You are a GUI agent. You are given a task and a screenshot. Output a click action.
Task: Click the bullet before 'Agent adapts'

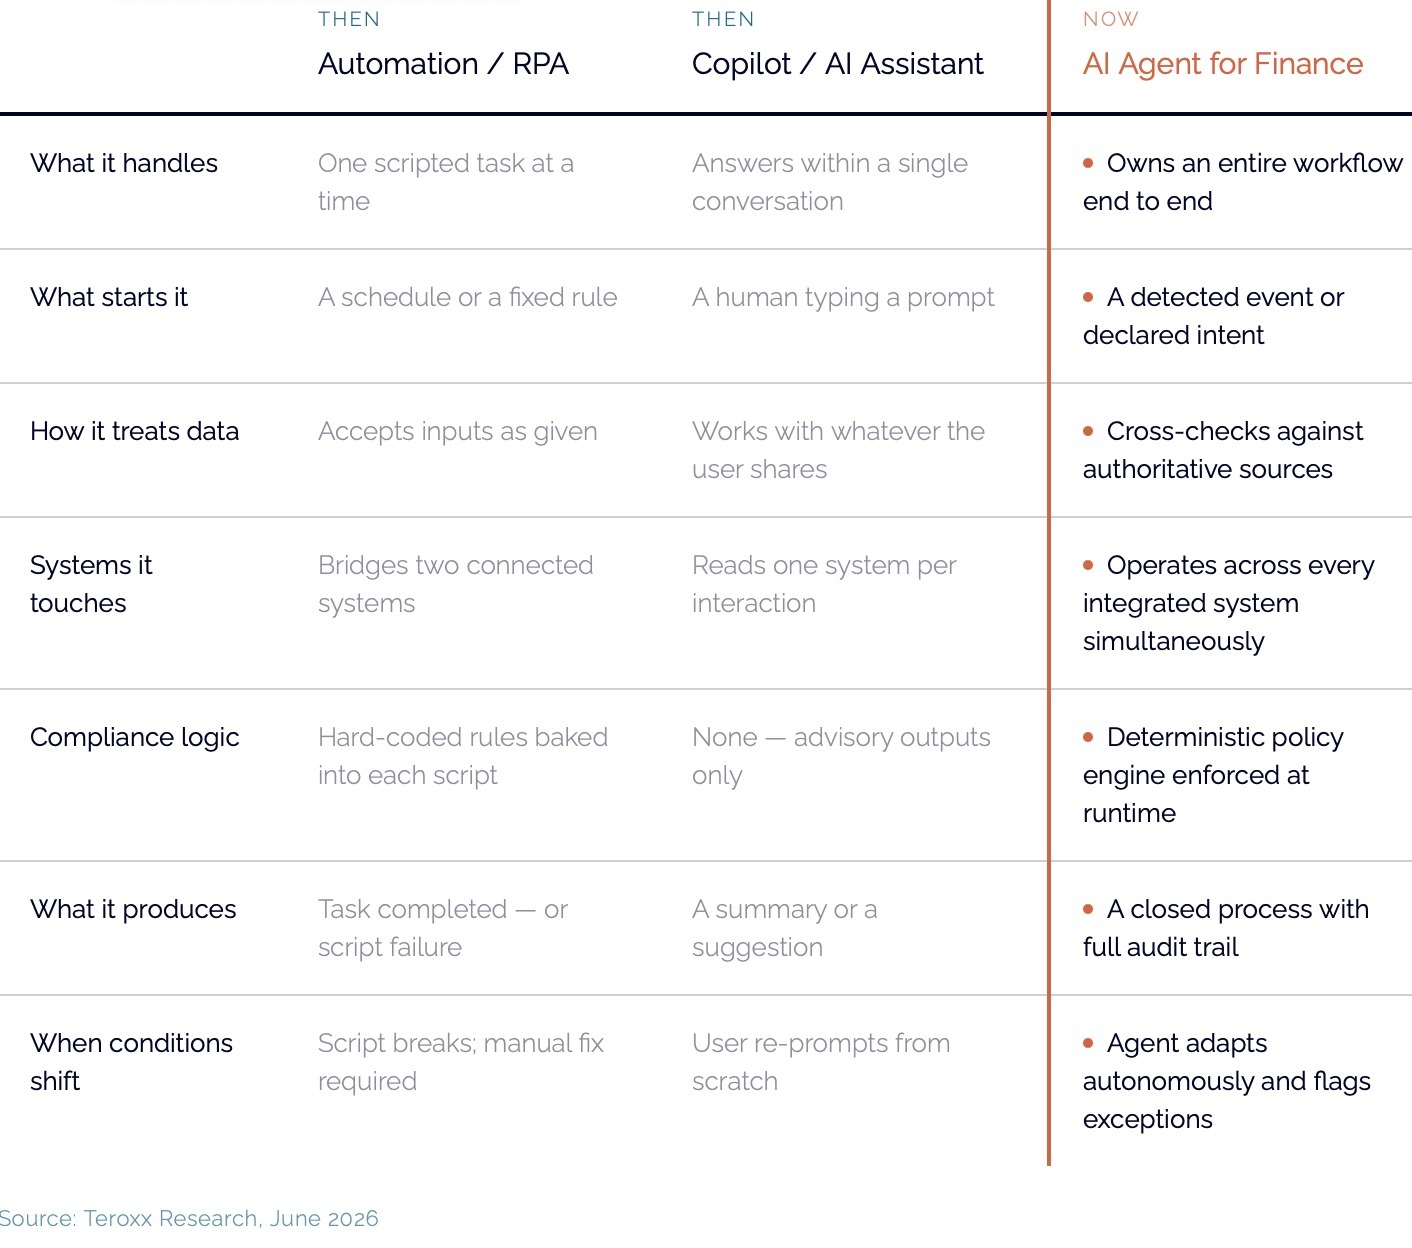[x=1089, y=1043]
